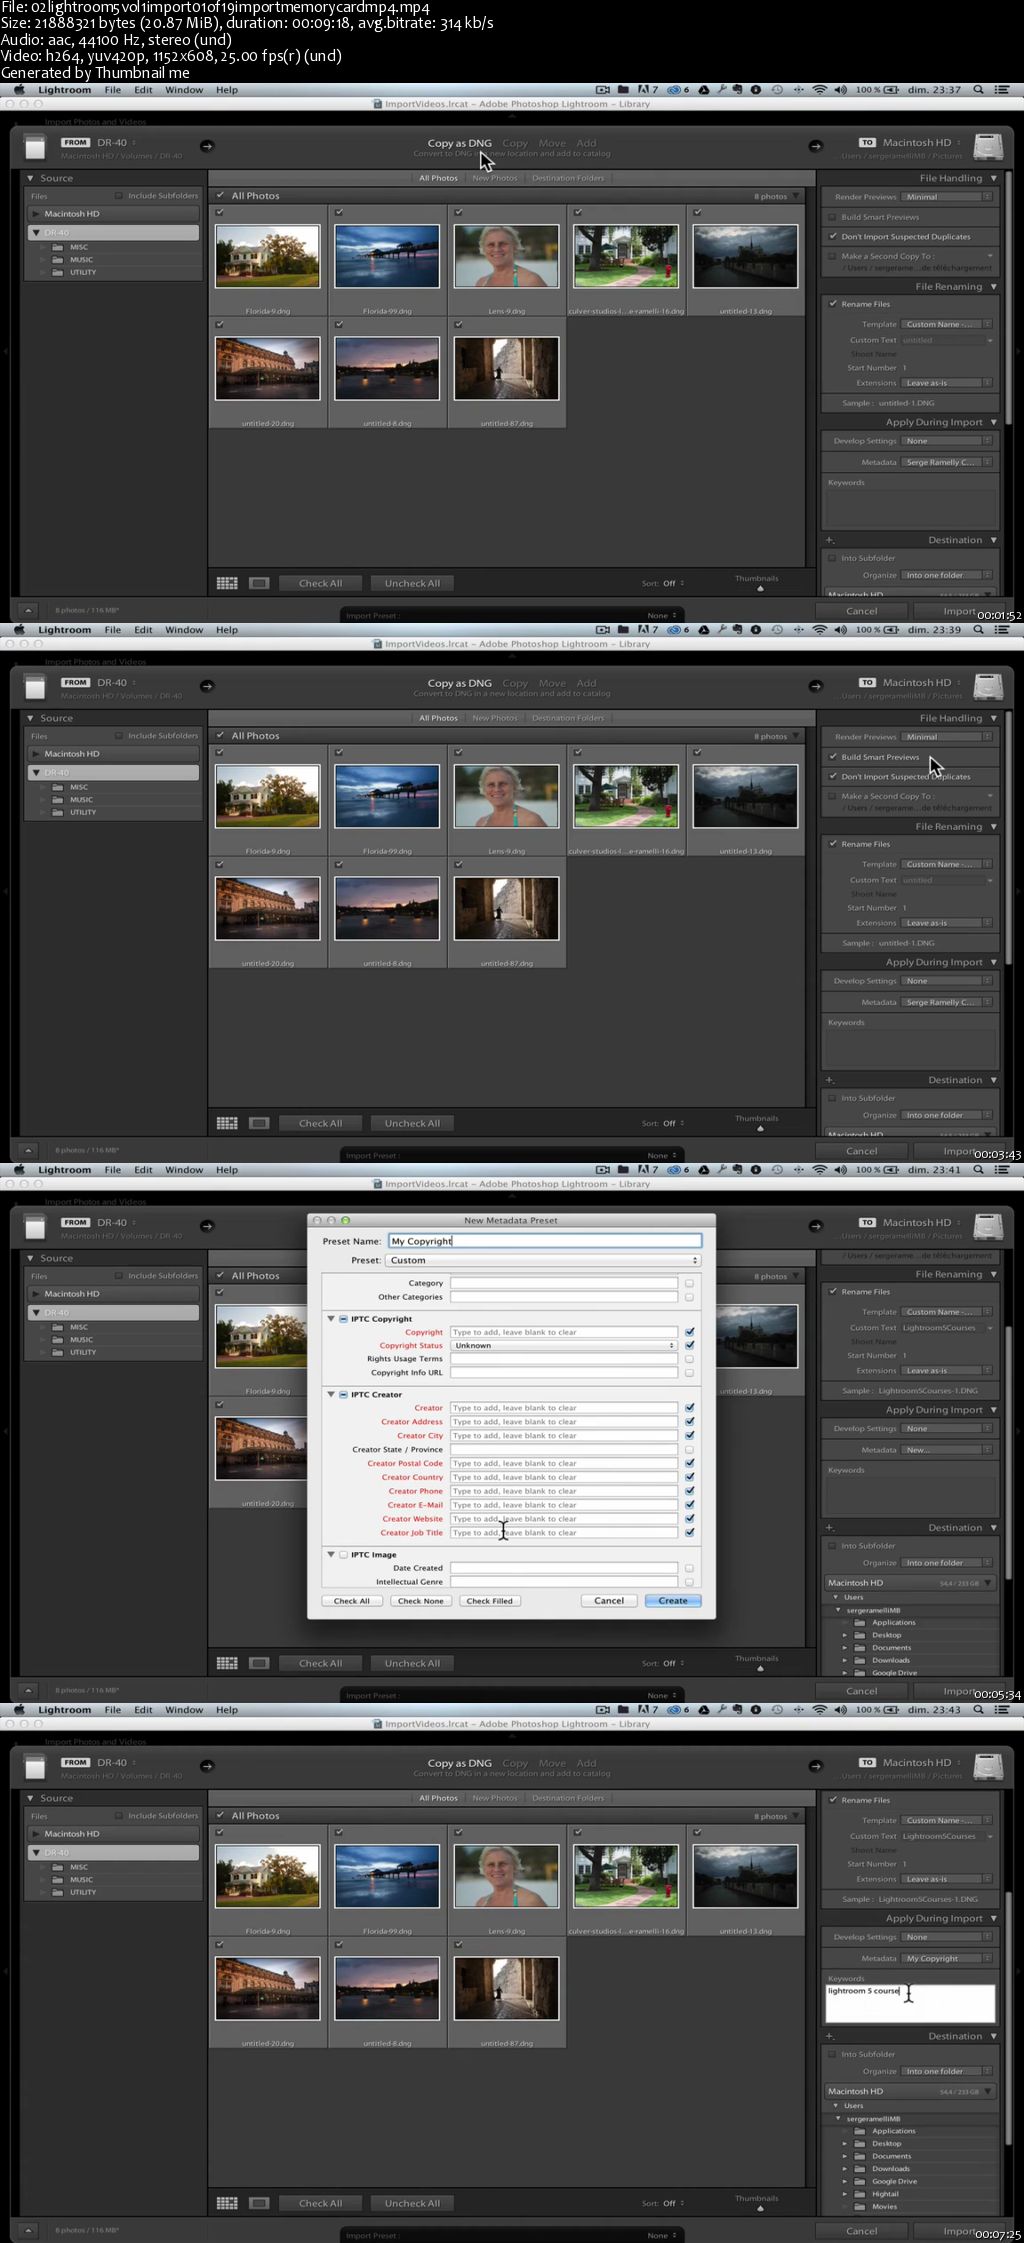The height and width of the screenshot is (2243, 1024).
Task: Click the Time Machine clock icon in 23:37 menu bar
Action: click(x=777, y=90)
